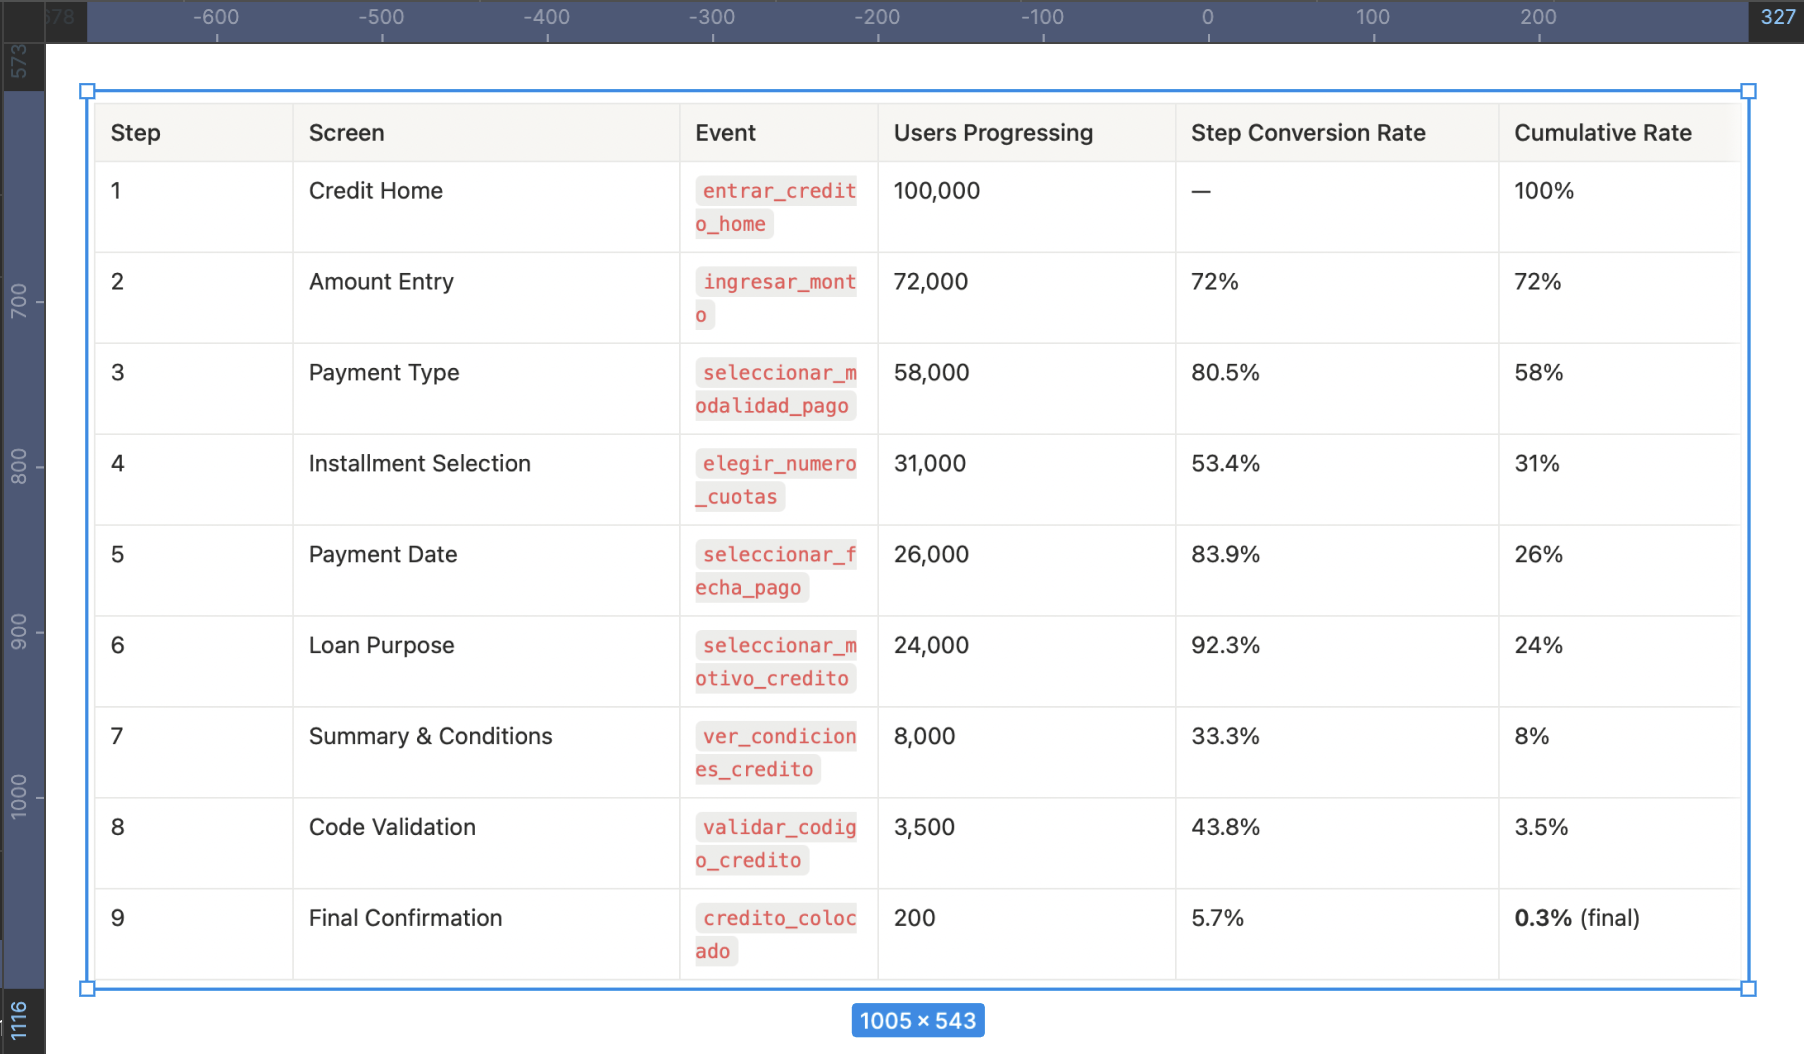Select the credito_colocado event tag
This screenshot has height=1054, width=1804.
coord(777,934)
